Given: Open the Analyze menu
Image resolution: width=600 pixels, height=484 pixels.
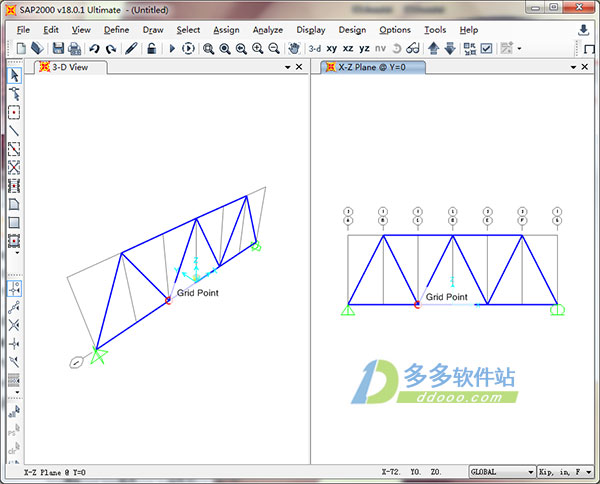Looking at the screenshot, I should tap(268, 30).
